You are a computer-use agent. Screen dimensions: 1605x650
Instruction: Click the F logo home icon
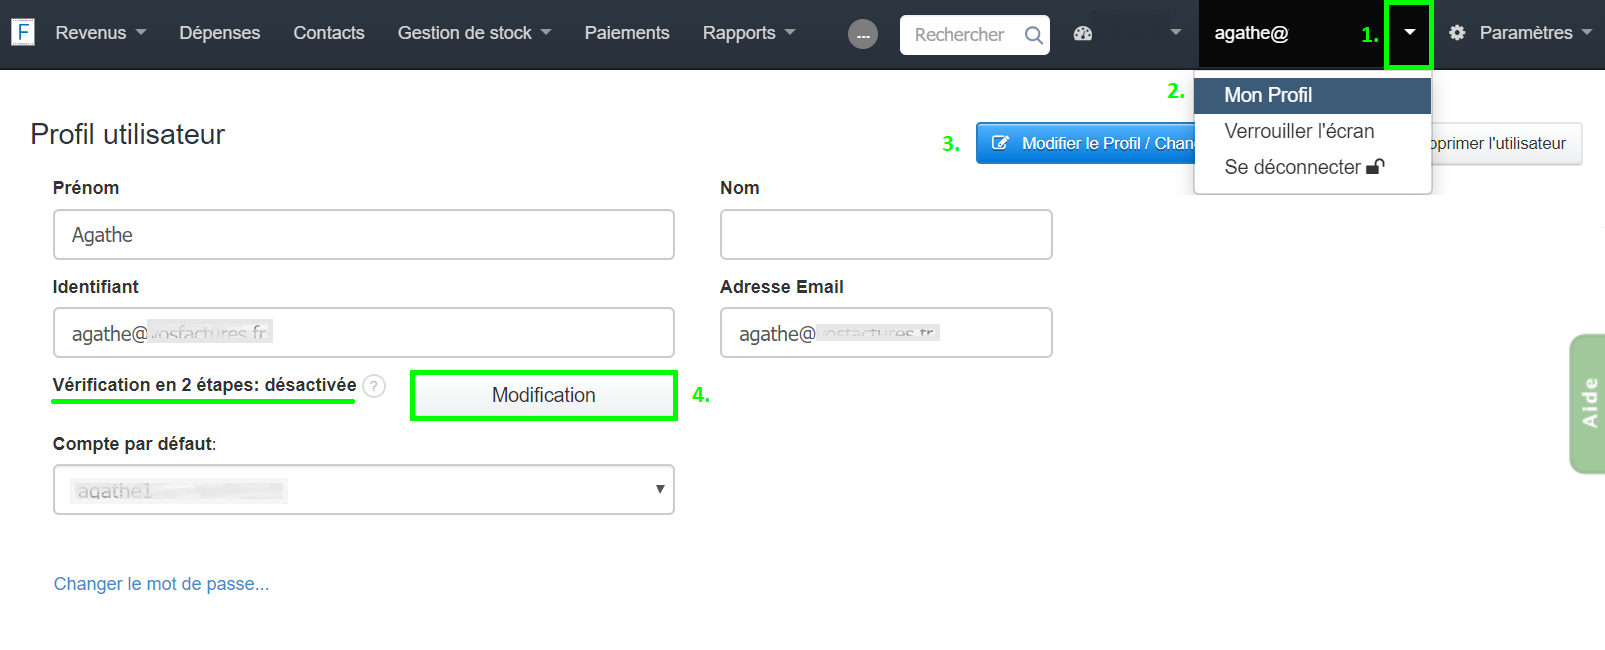(23, 32)
